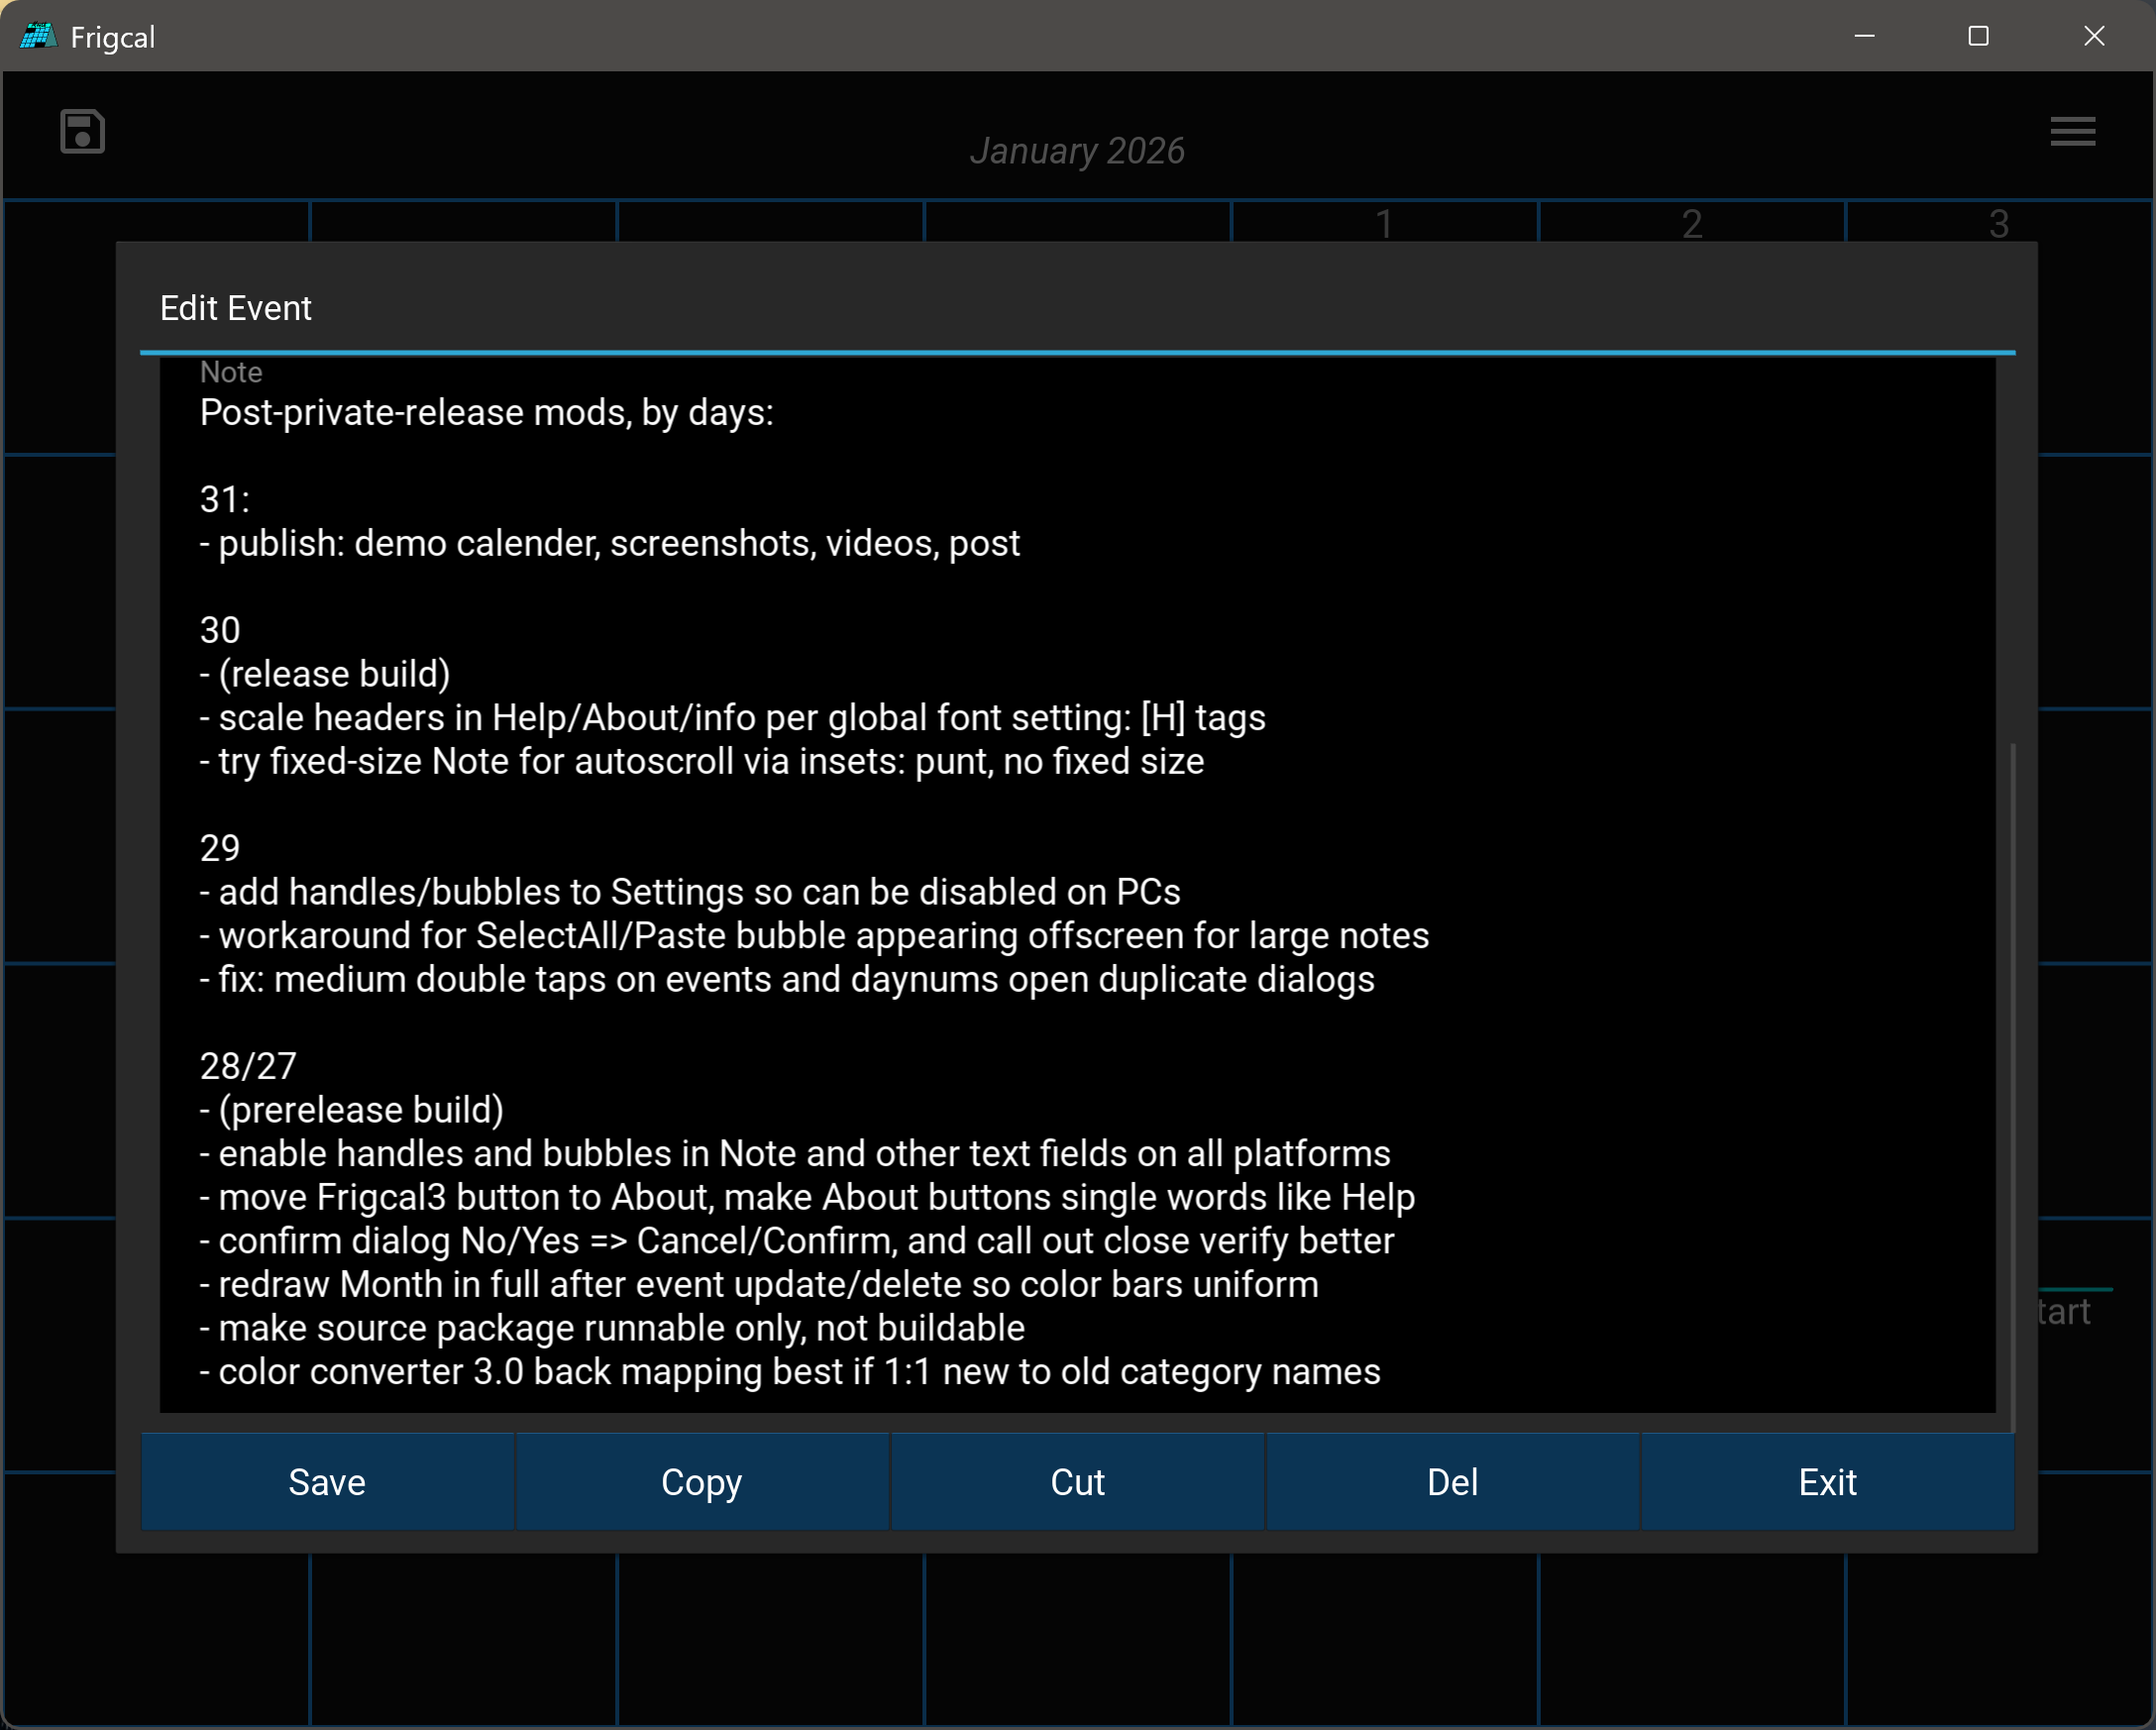2156x1730 pixels.
Task: Minimize the Frigcal window
Action: point(1864,36)
